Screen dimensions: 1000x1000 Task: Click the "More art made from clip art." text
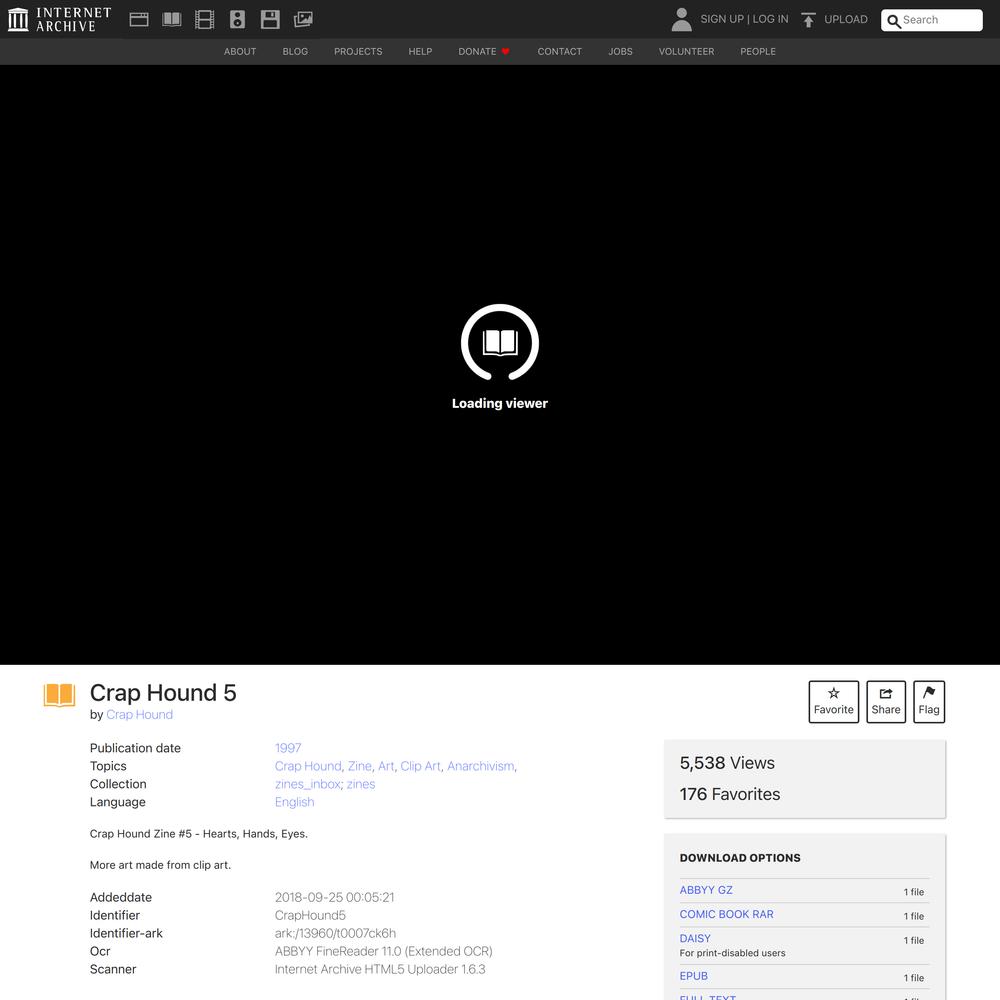(160, 865)
